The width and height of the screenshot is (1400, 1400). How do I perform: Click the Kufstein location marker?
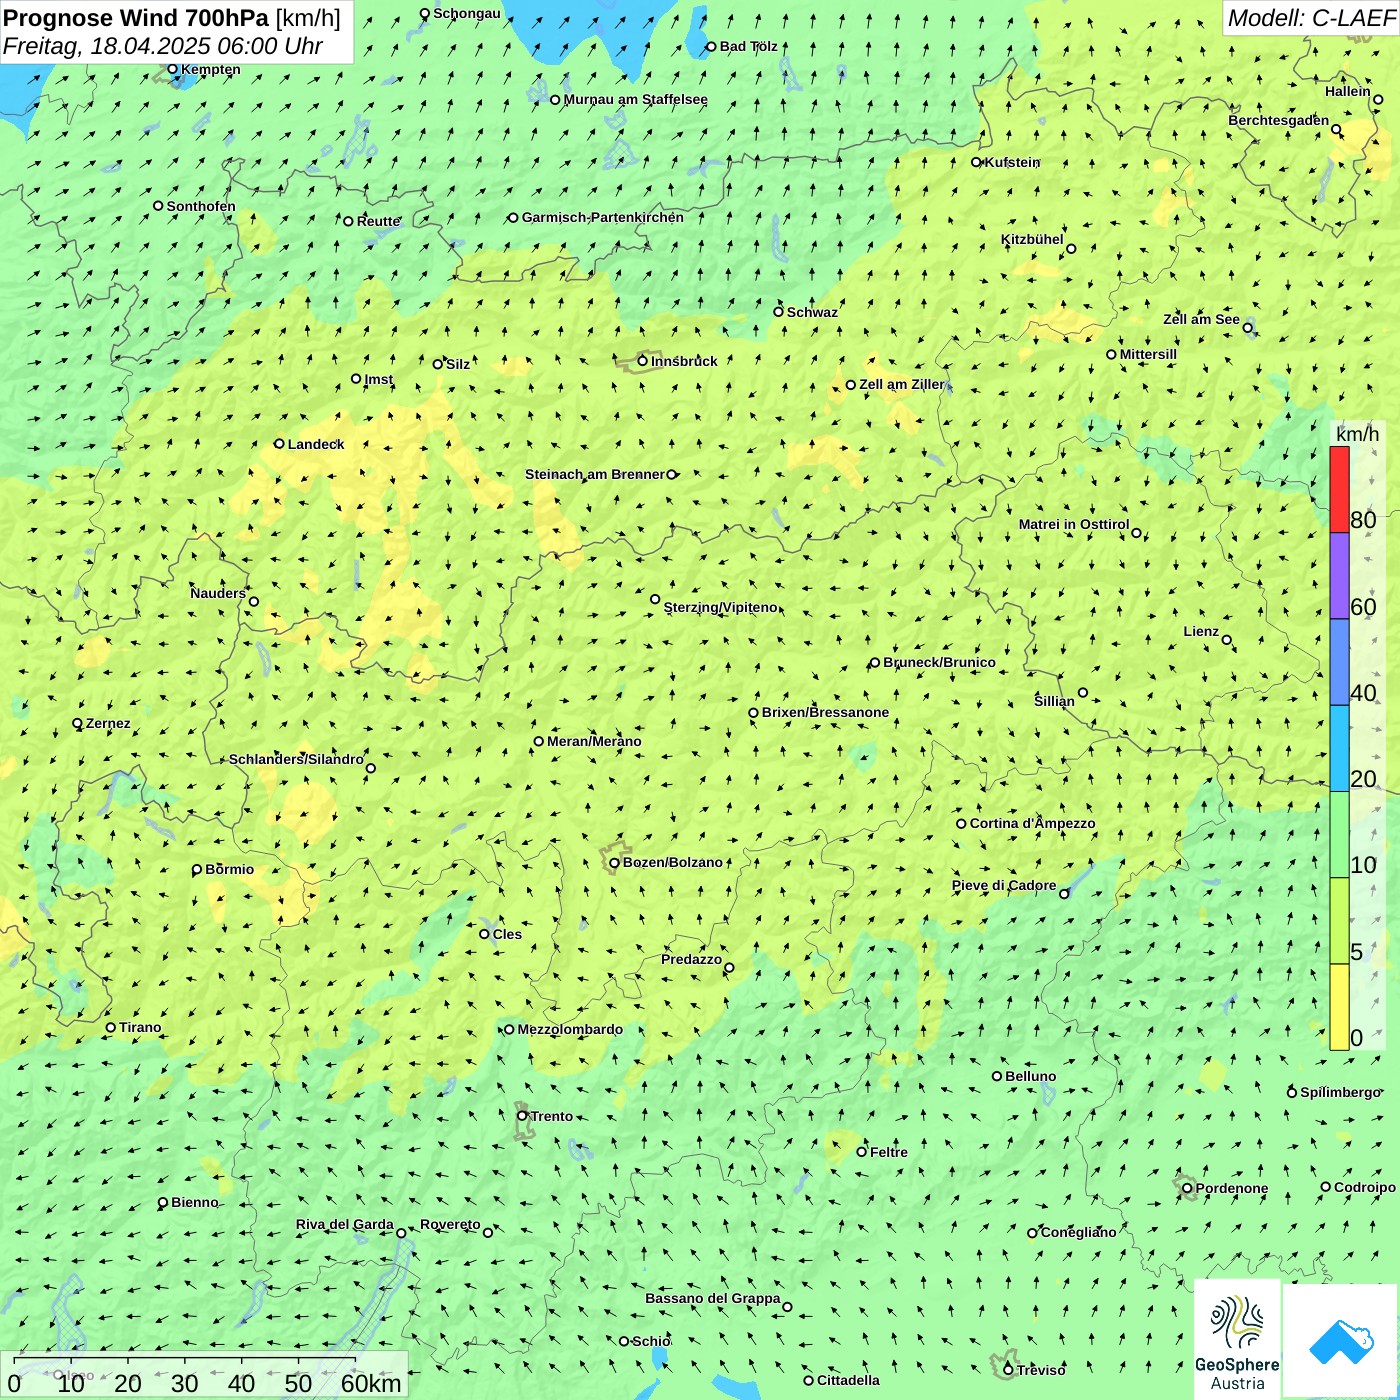[977, 162]
